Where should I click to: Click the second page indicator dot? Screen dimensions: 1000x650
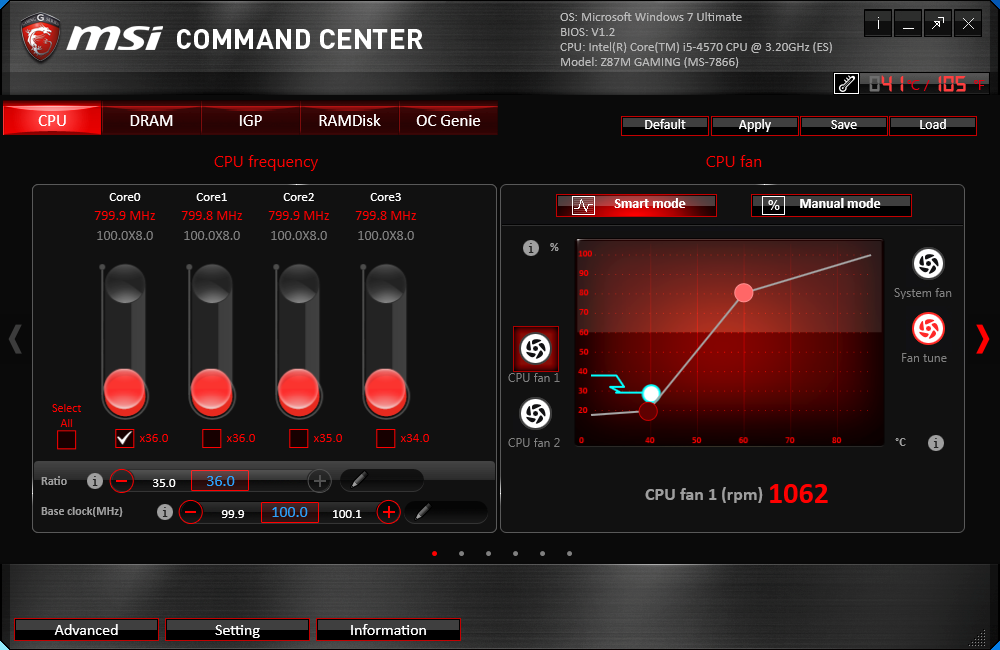tap(461, 554)
